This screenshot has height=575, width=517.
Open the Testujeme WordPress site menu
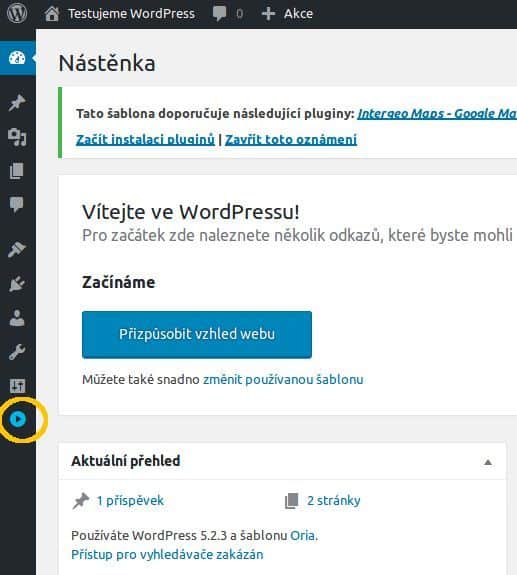pos(120,14)
